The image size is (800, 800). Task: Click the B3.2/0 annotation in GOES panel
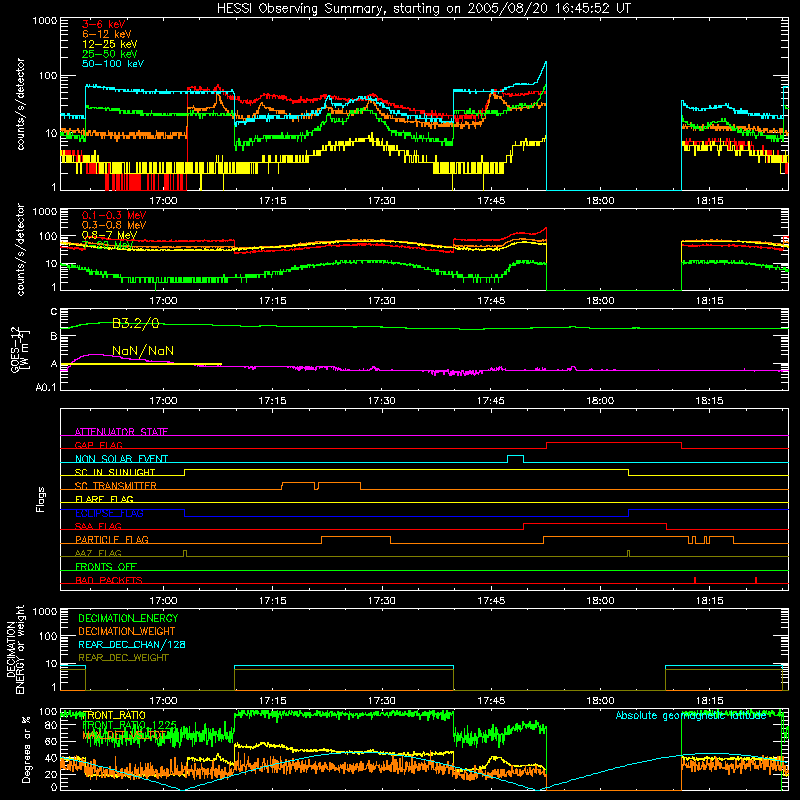136,323
